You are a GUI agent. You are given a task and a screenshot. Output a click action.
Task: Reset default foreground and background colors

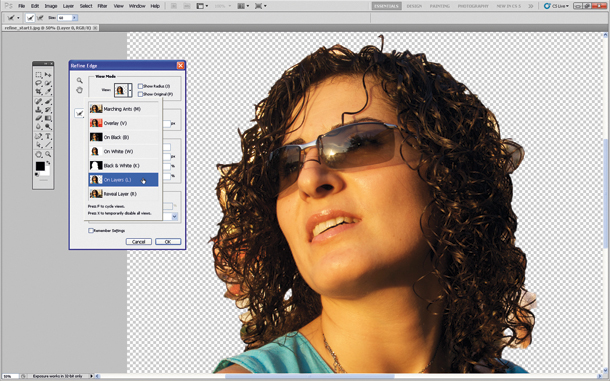[37, 174]
